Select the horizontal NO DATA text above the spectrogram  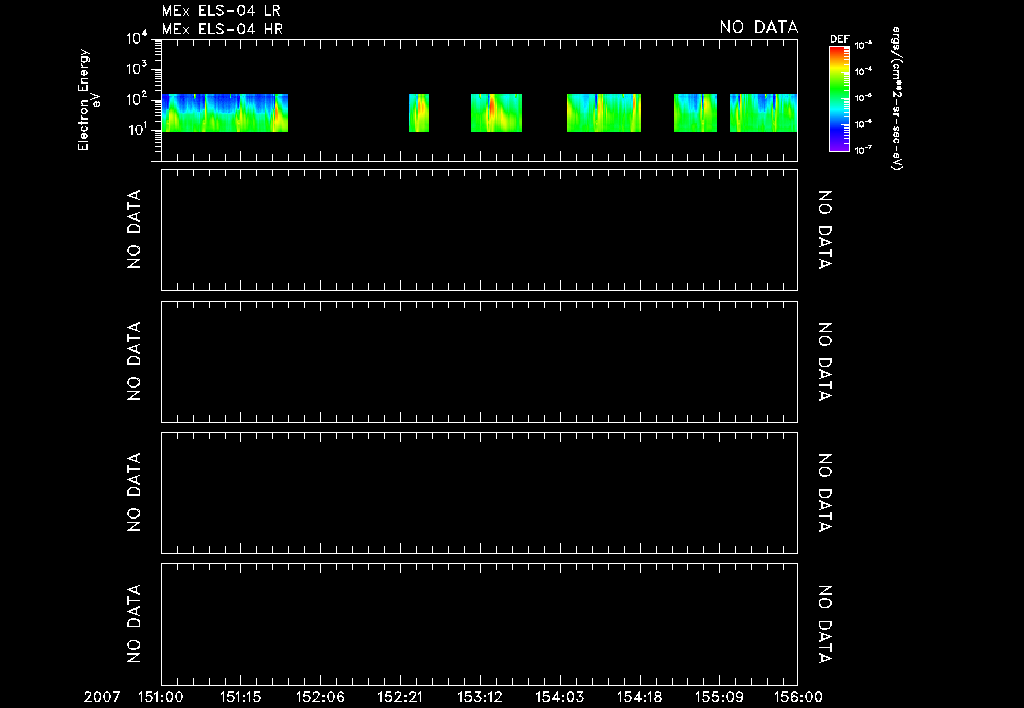click(758, 27)
